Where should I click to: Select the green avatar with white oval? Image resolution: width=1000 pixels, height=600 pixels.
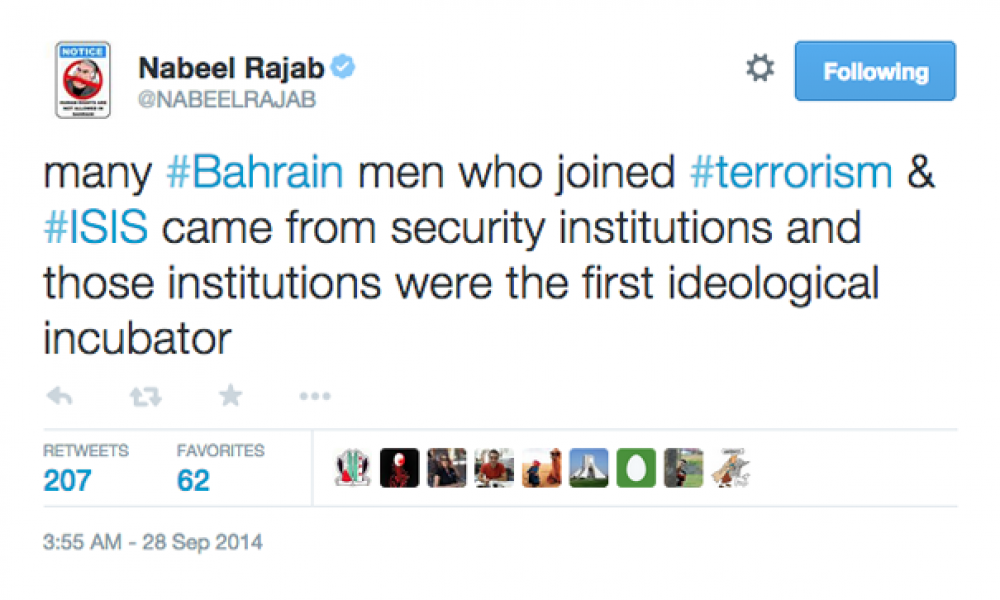coord(636,468)
